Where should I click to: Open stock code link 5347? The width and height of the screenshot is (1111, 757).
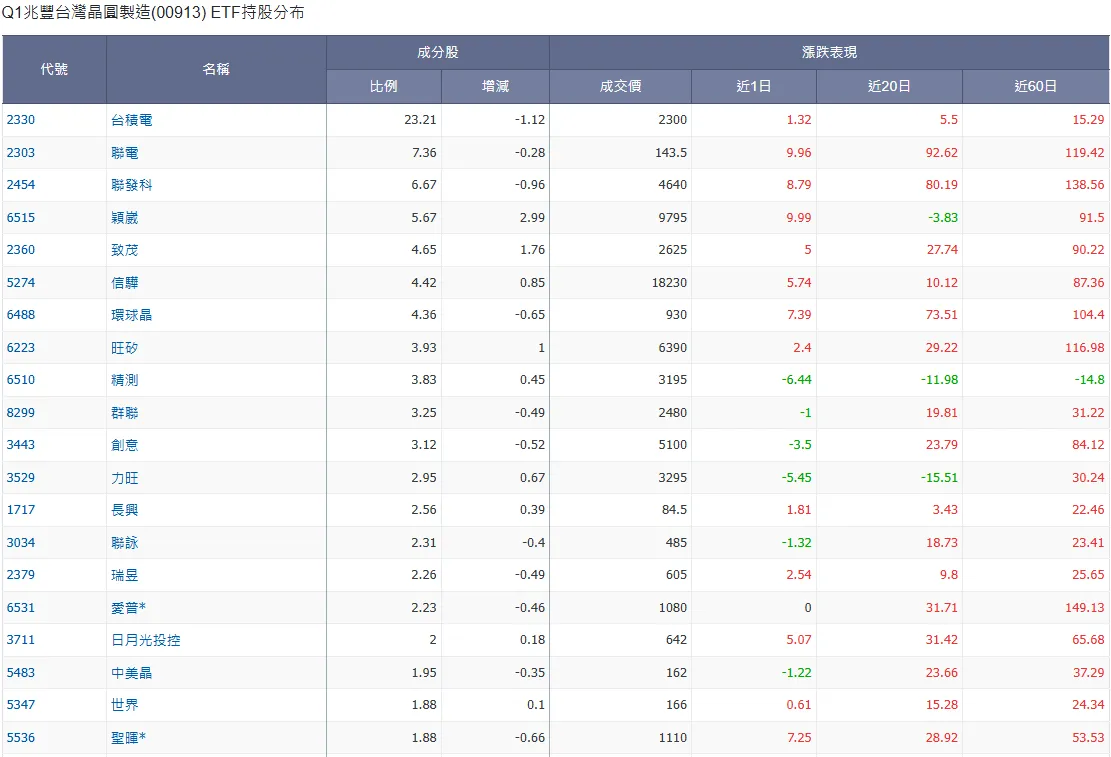[x=21, y=705]
